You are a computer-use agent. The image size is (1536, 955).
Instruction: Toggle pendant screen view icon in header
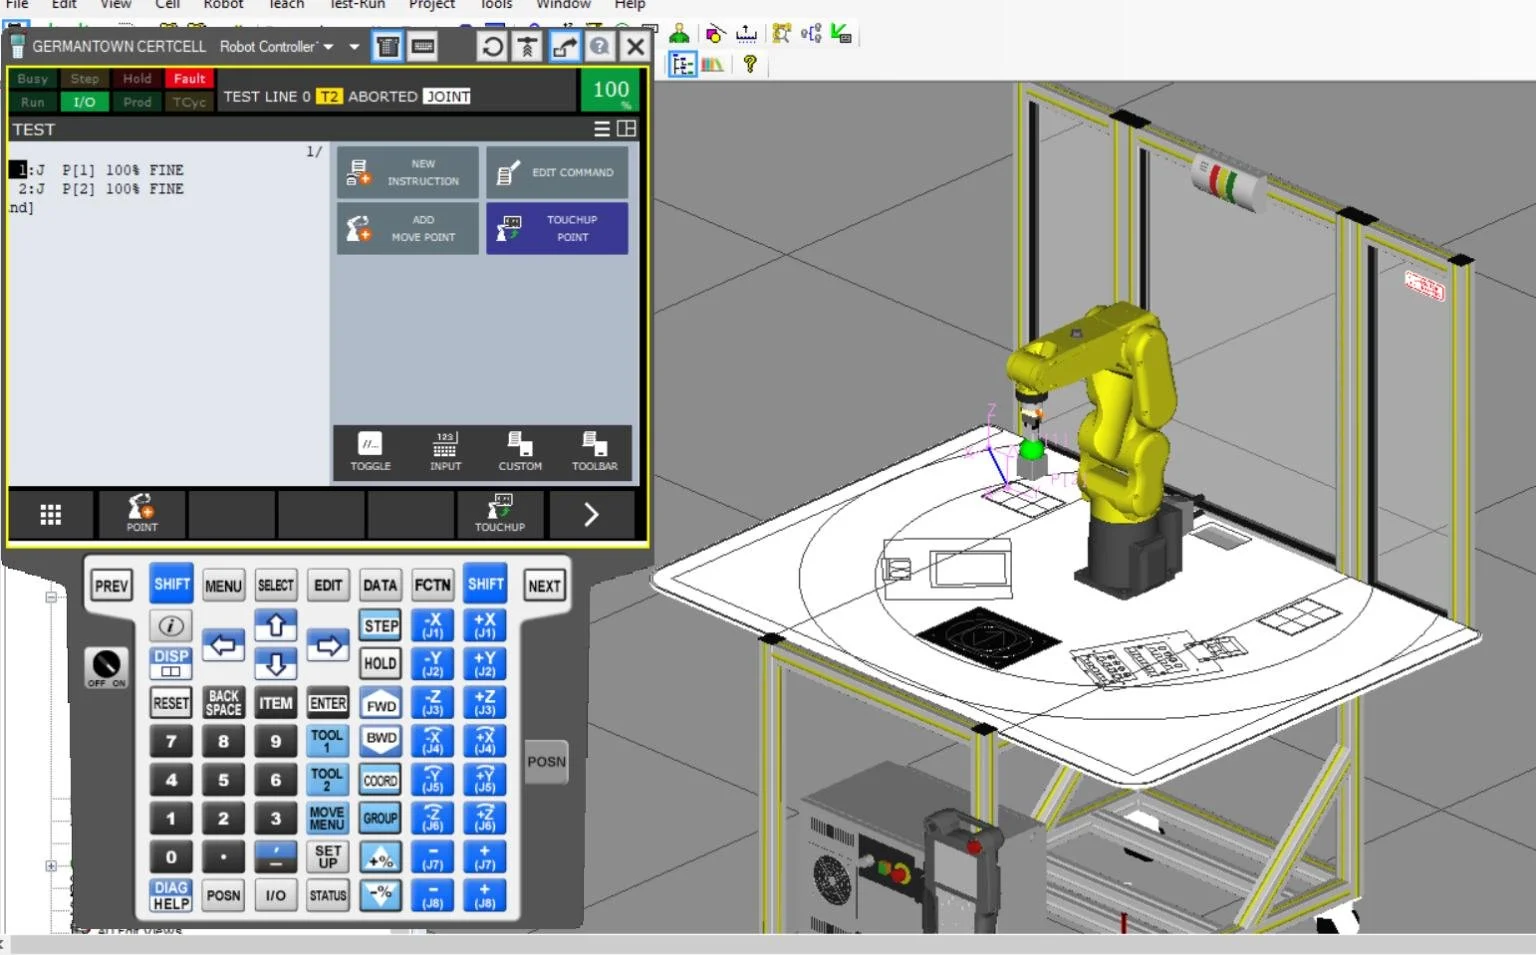[x=388, y=46]
